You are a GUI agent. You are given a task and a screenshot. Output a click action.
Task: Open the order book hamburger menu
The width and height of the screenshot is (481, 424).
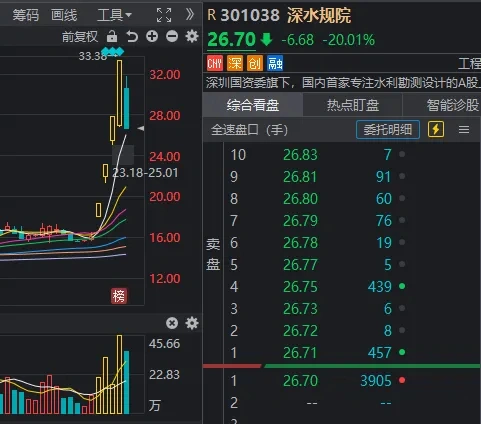click(464, 129)
